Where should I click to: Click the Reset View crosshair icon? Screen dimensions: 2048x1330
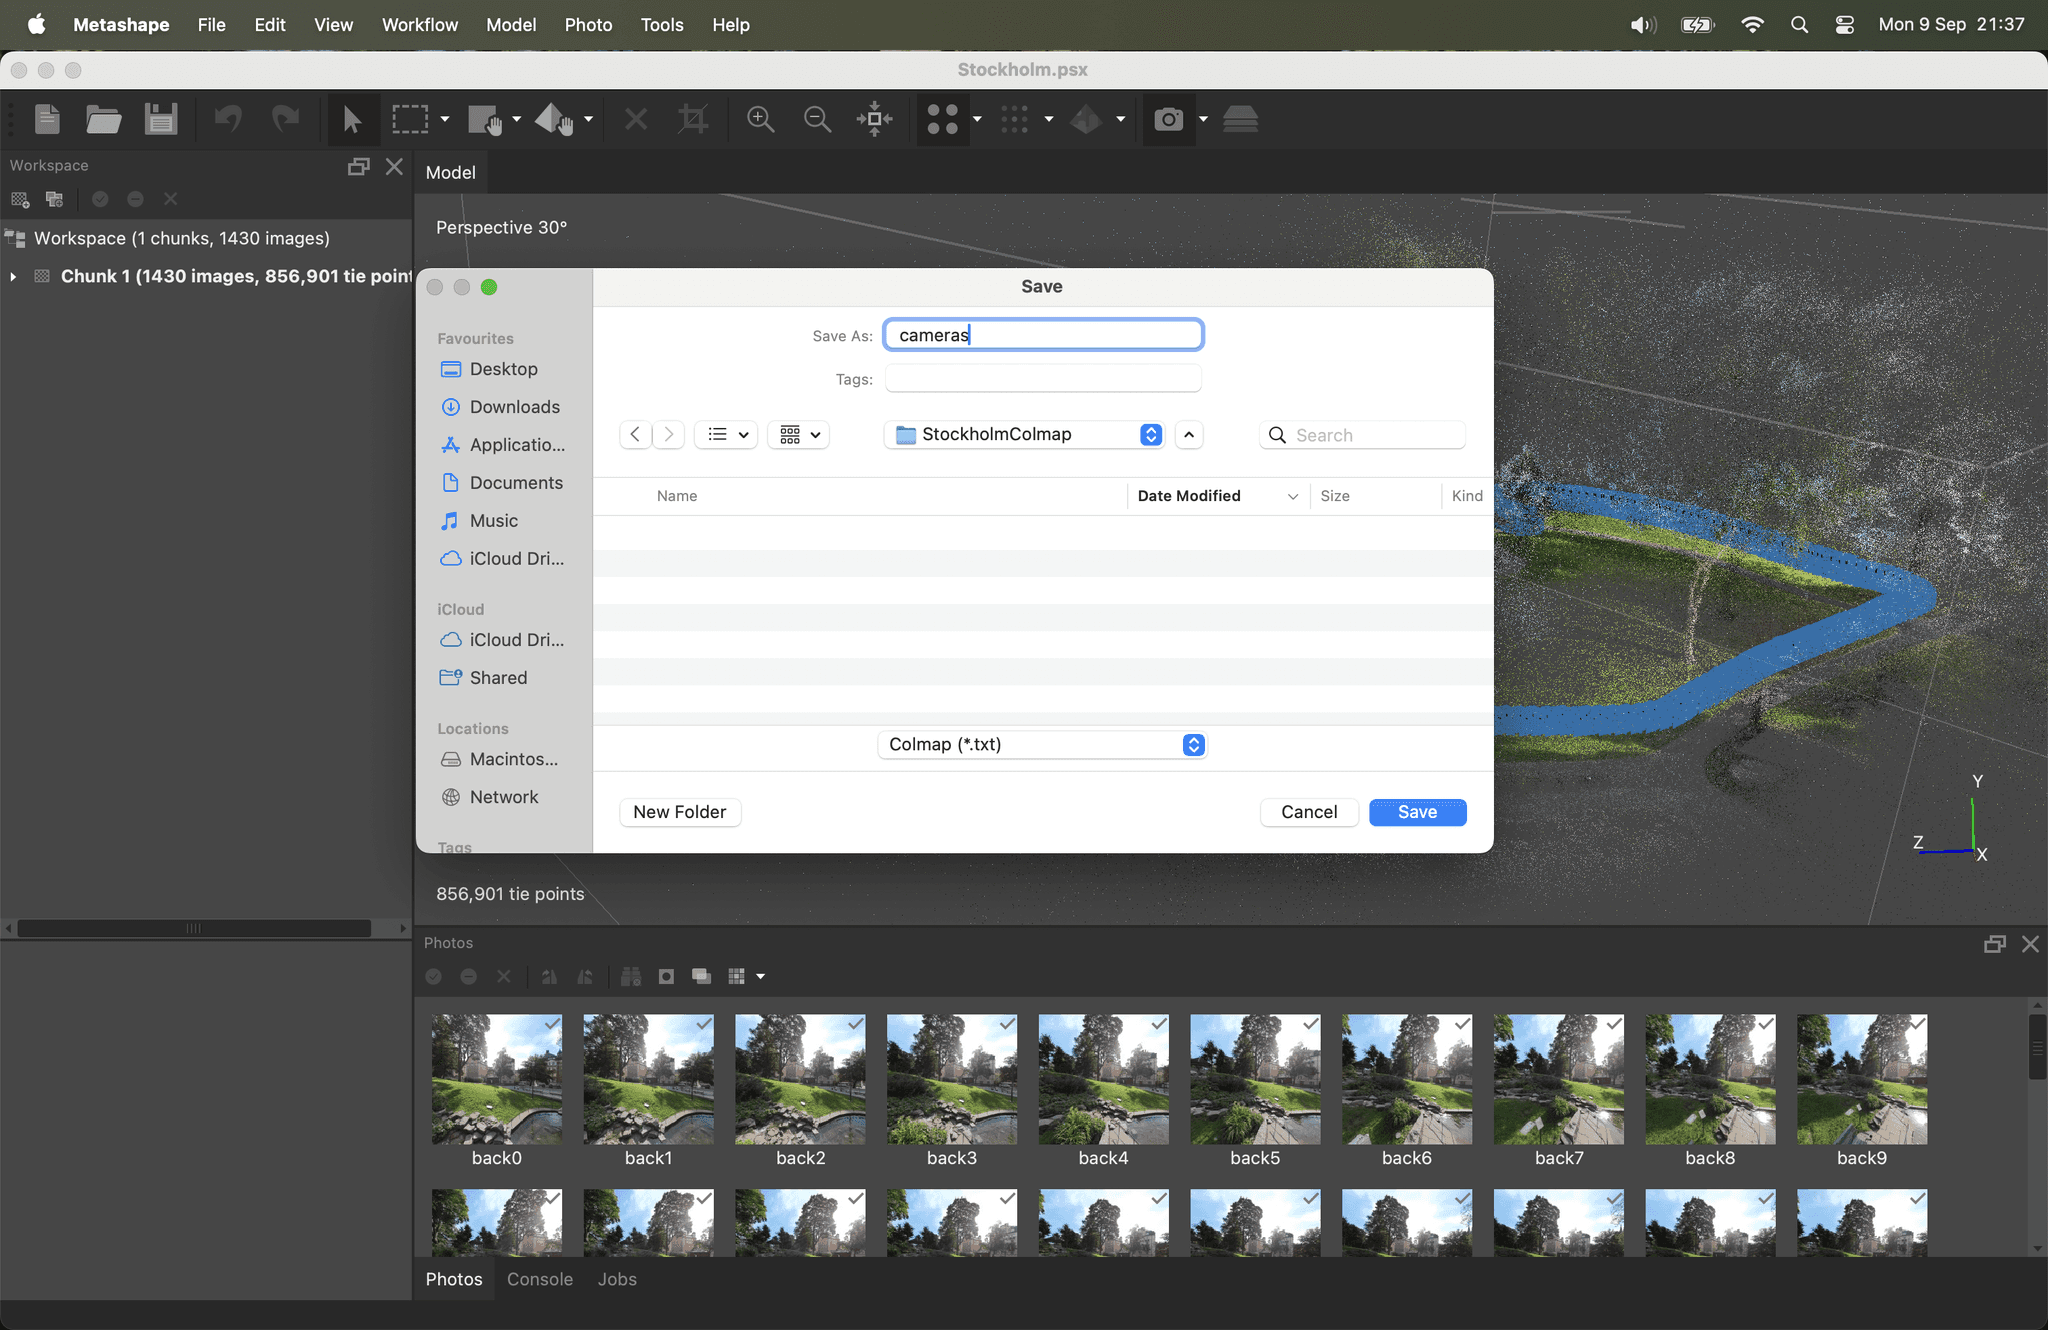[874, 119]
